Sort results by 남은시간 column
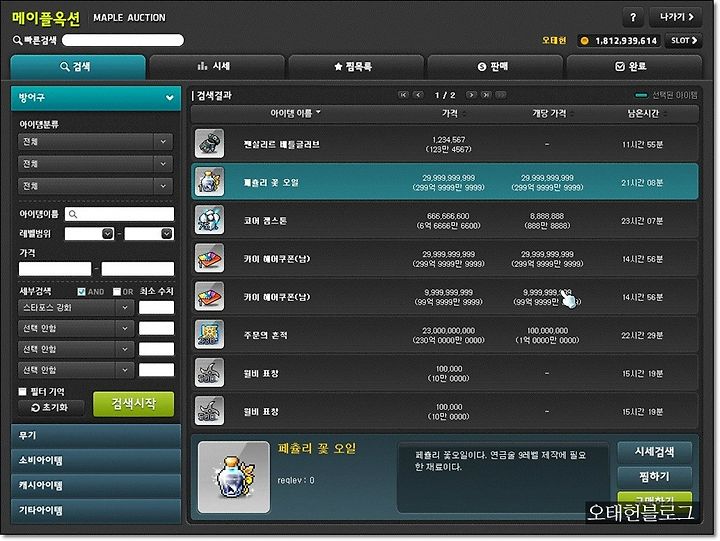Image resolution: width=720 pixels, height=541 pixels. tap(647, 113)
